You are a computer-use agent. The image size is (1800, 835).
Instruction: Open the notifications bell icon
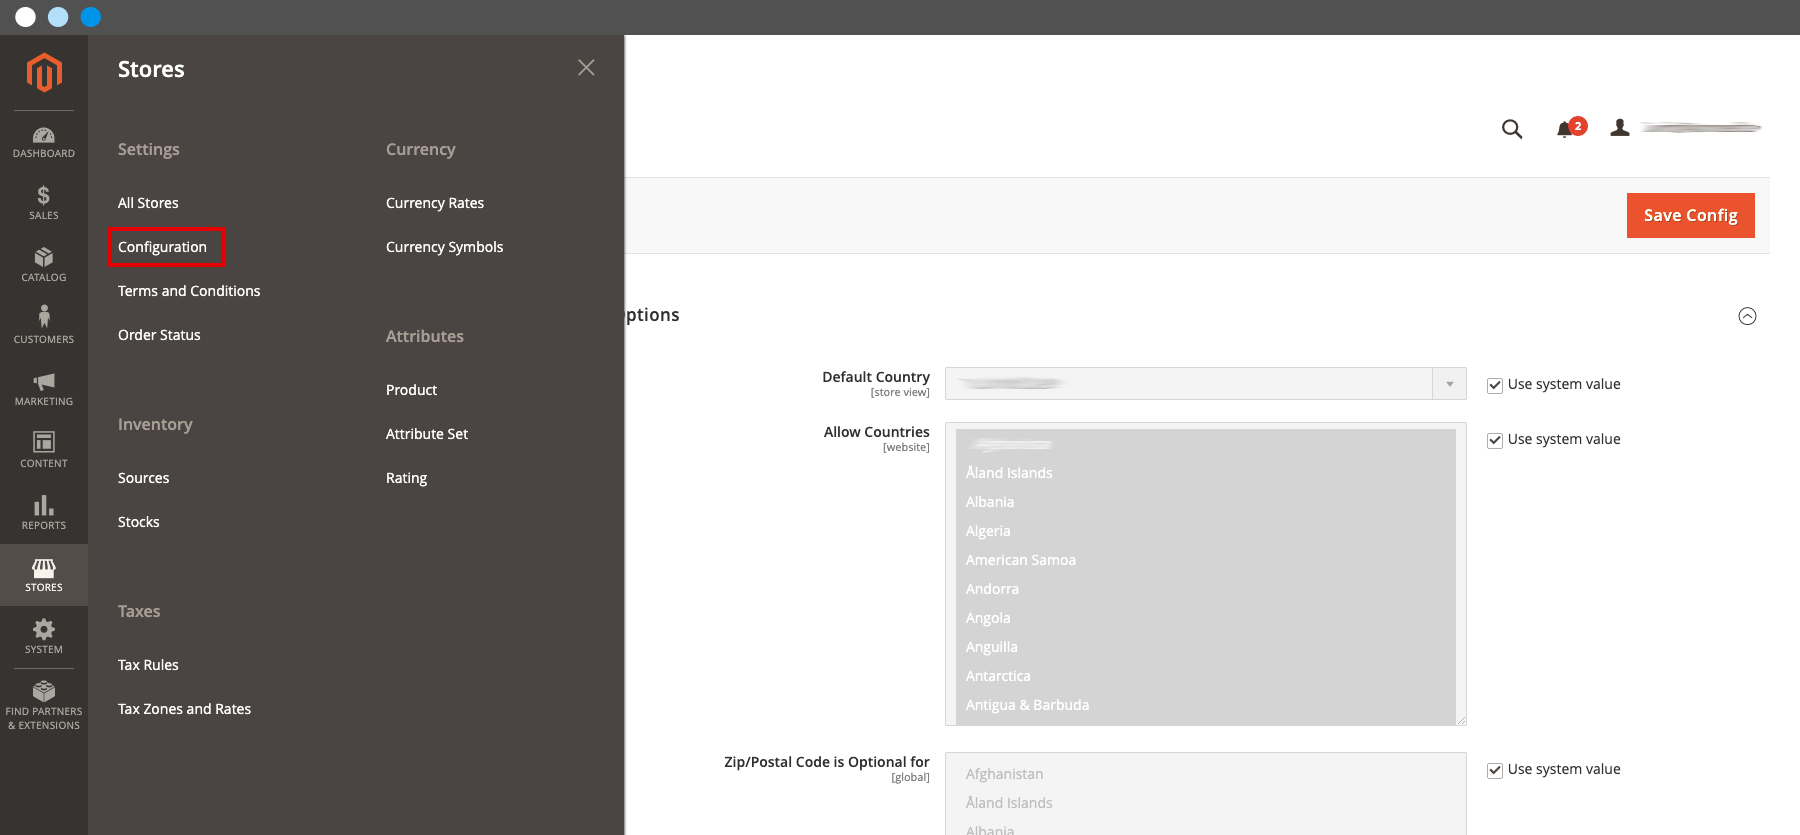1565,129
